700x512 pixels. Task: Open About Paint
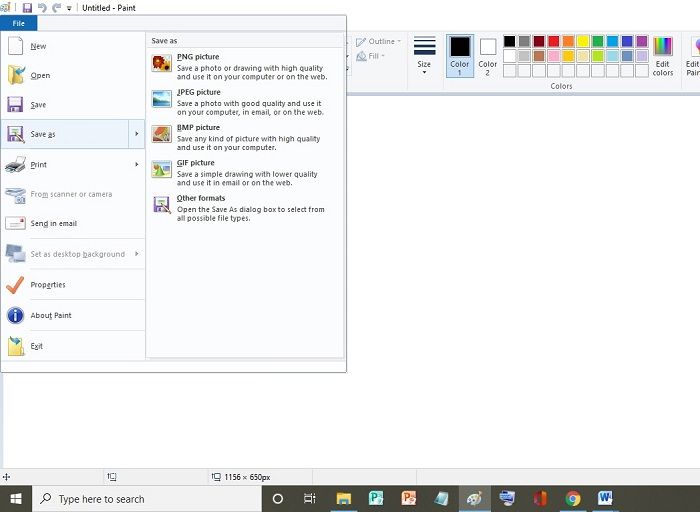(x=73, y=315)
